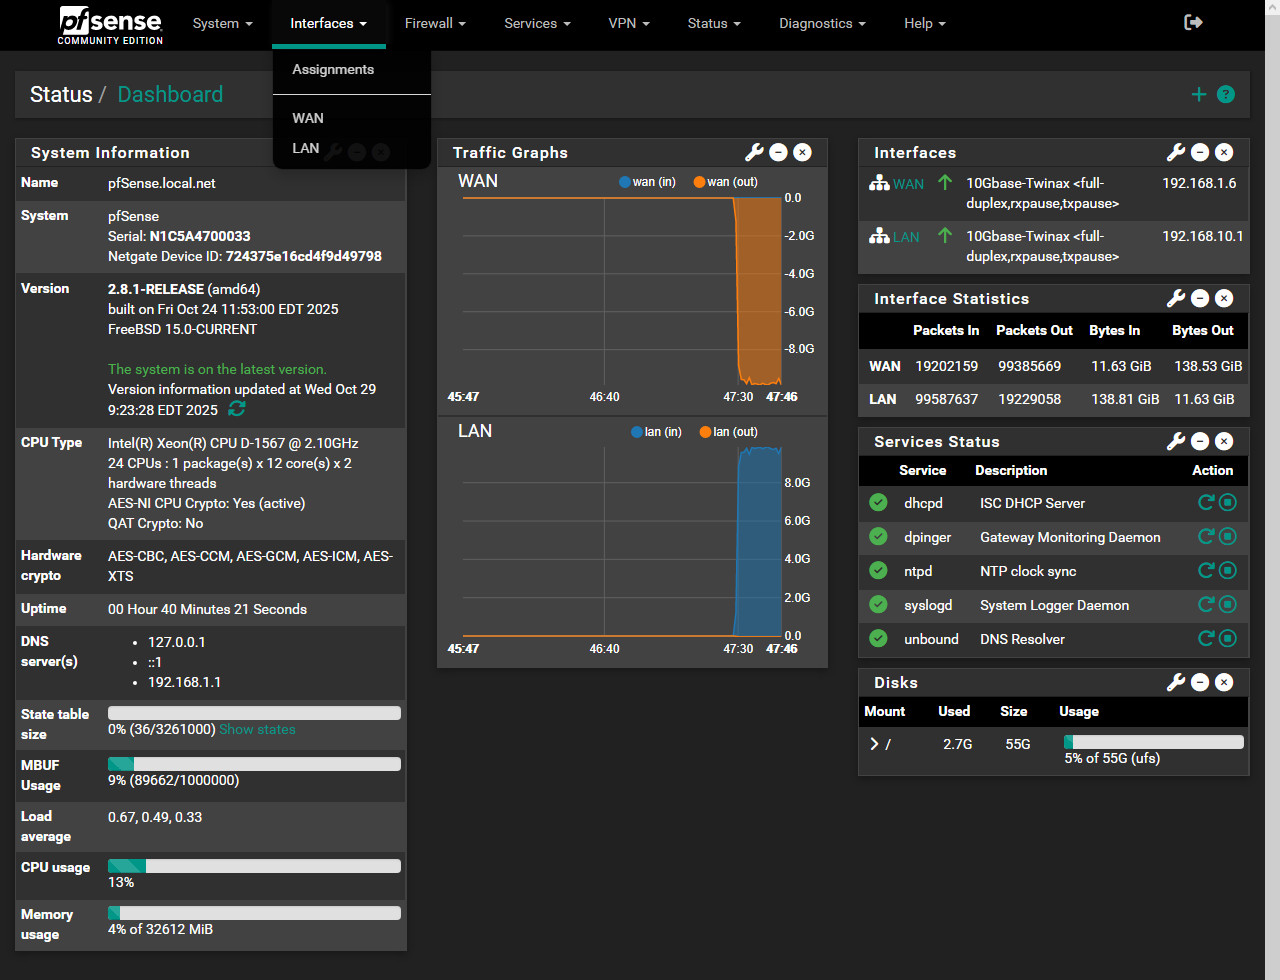Expand the root mount disk row
The image size is (1280, 980).
(874, 744)
